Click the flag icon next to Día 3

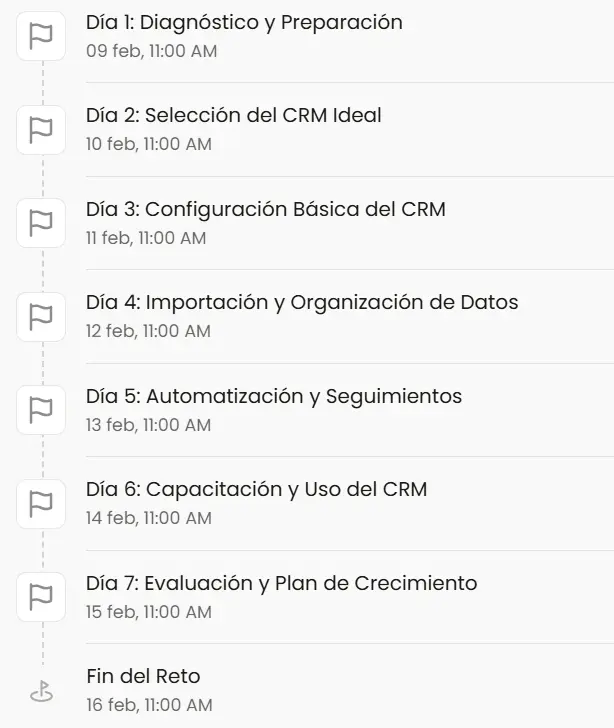[x=41, y=223]
